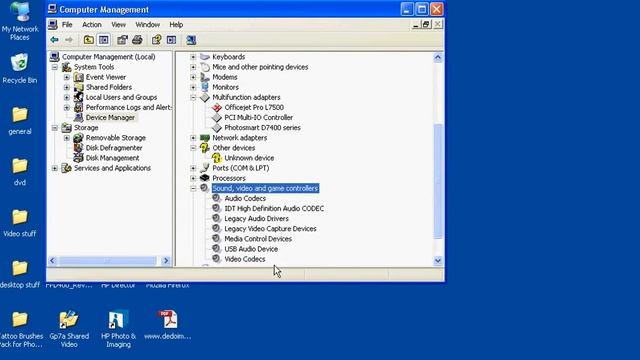Click console tree scroll right arrow
The height and width of the screenshot is (360, 640).
click(166, 260)
